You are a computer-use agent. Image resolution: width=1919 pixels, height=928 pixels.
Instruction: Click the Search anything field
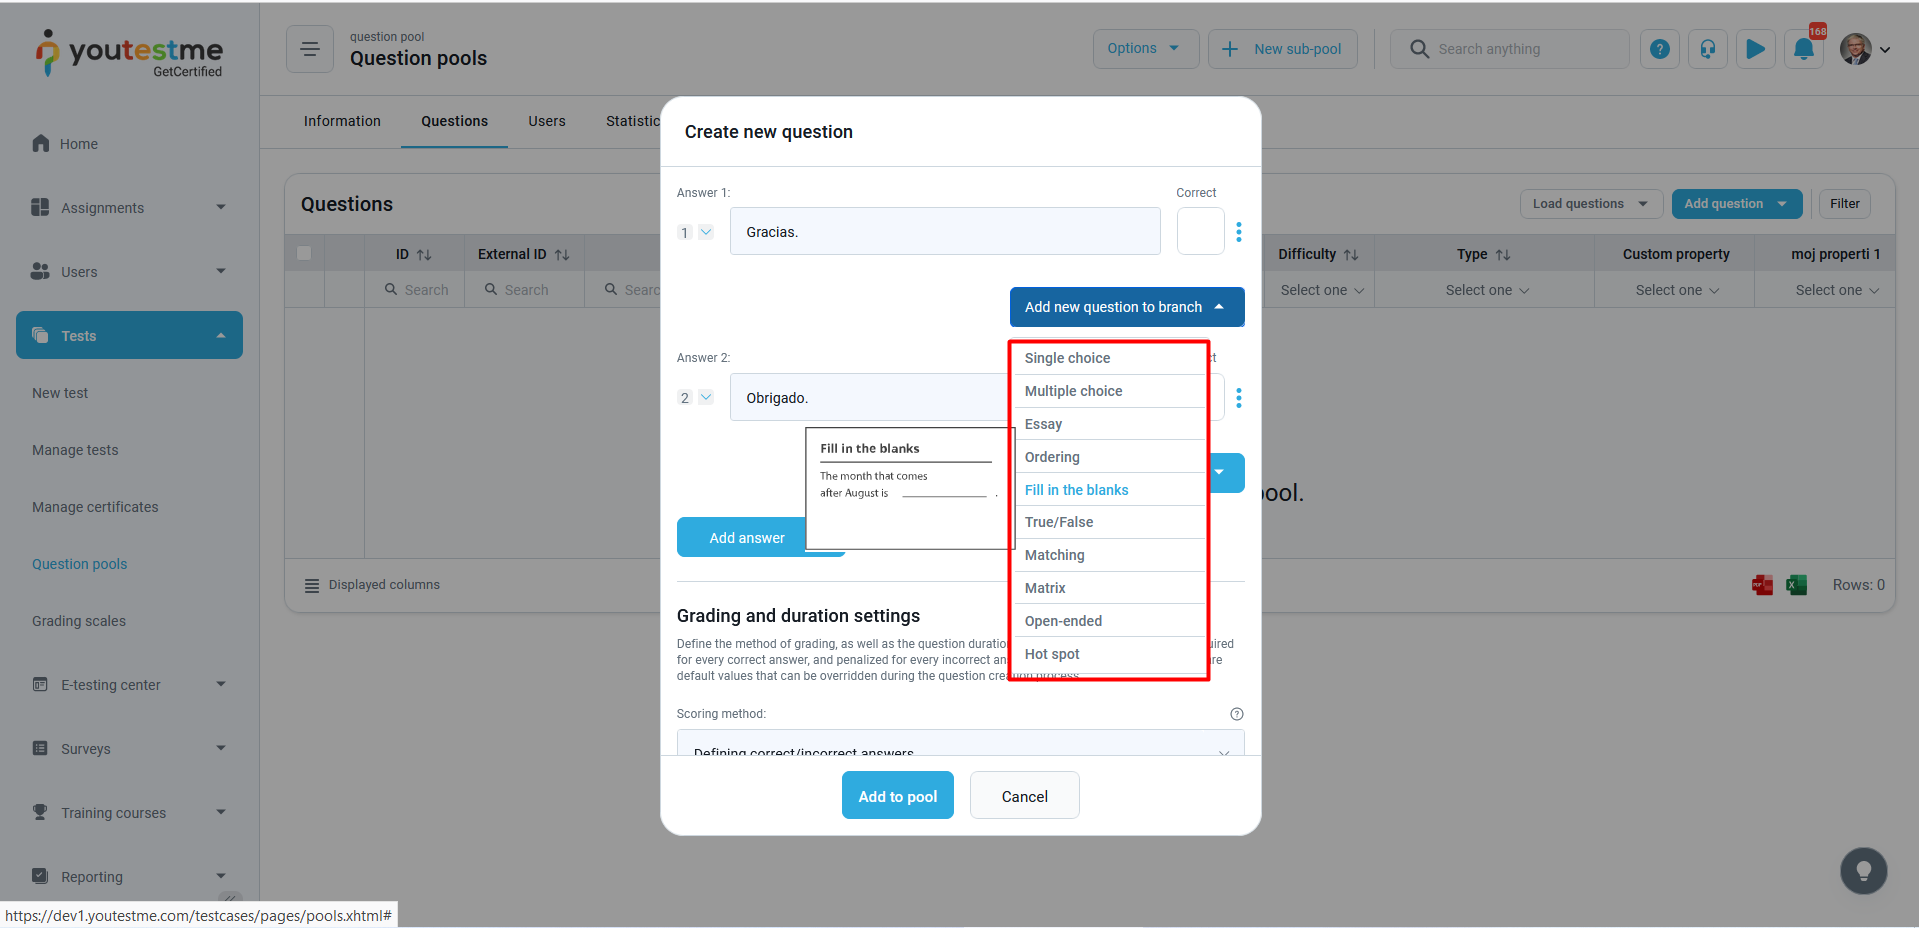point(1510,49)
